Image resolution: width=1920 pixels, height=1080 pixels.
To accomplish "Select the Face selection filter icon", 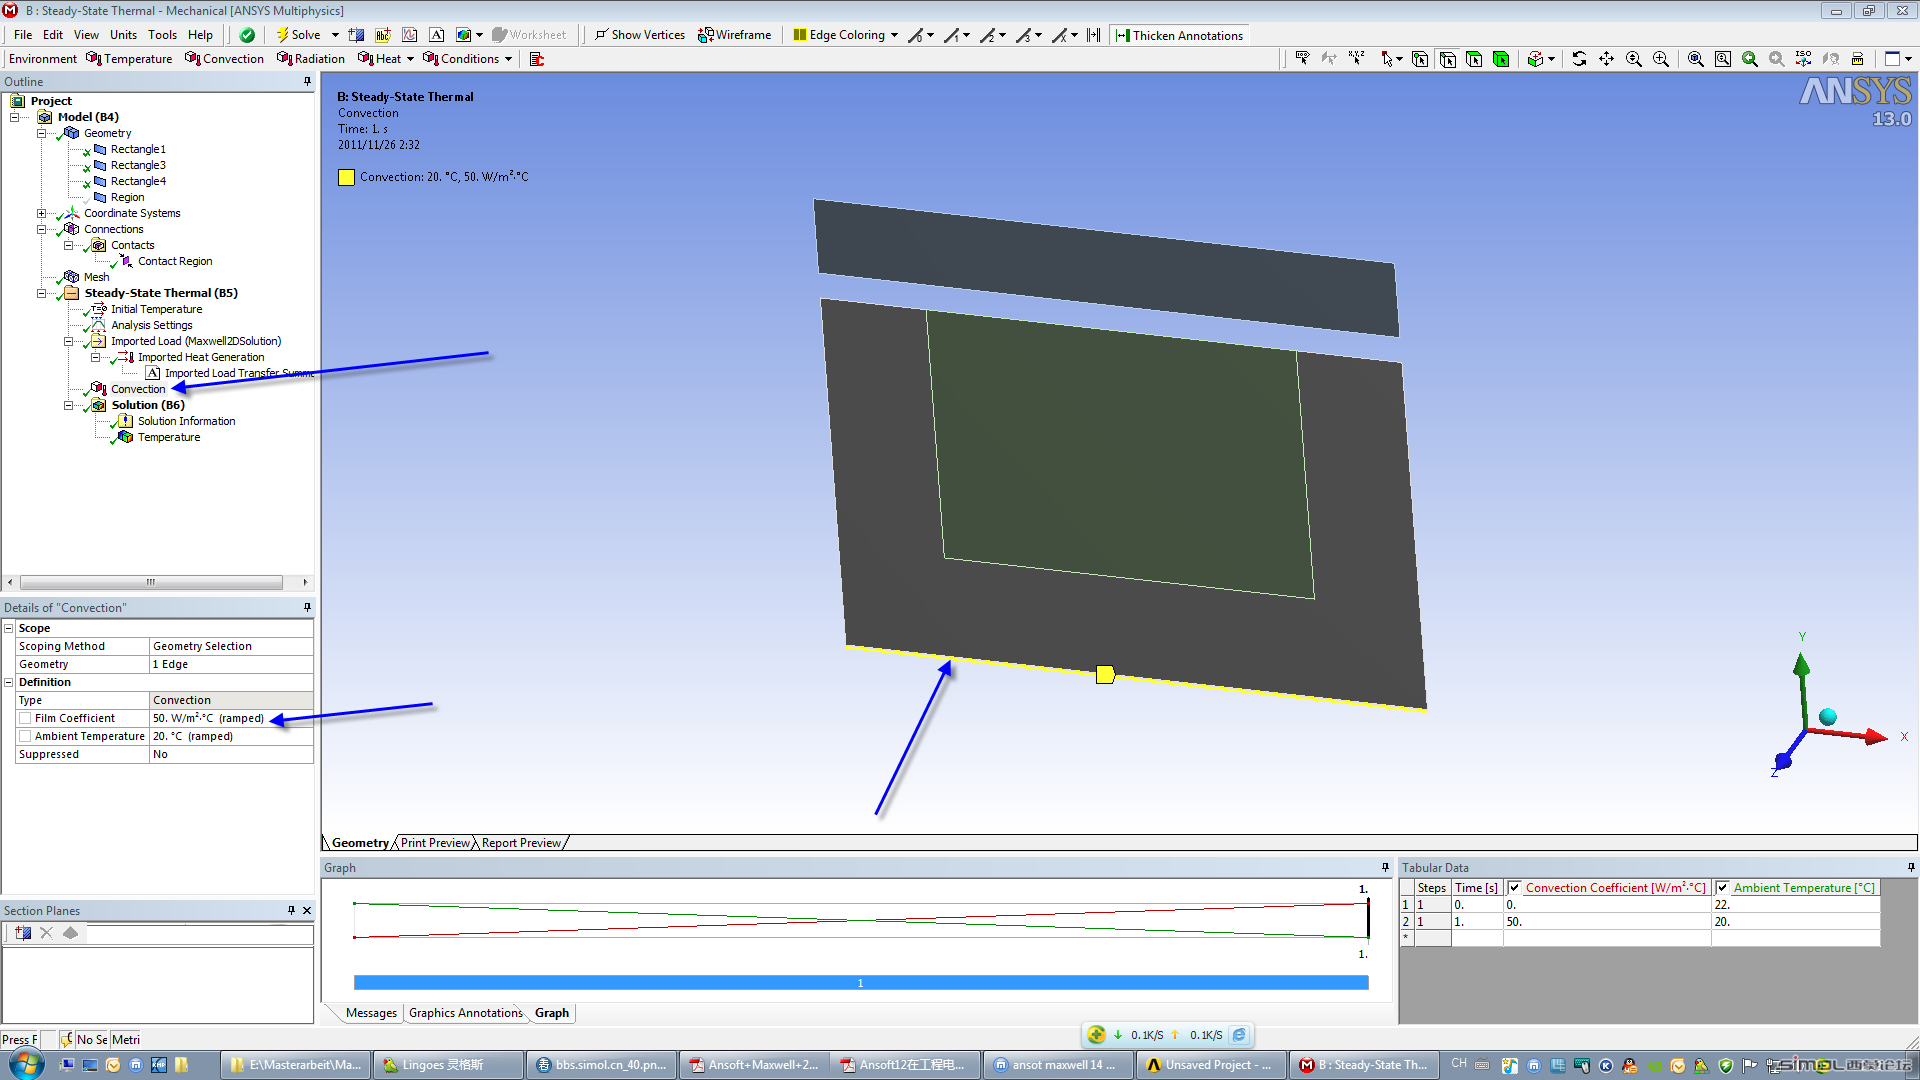I will coord(1474,59).
